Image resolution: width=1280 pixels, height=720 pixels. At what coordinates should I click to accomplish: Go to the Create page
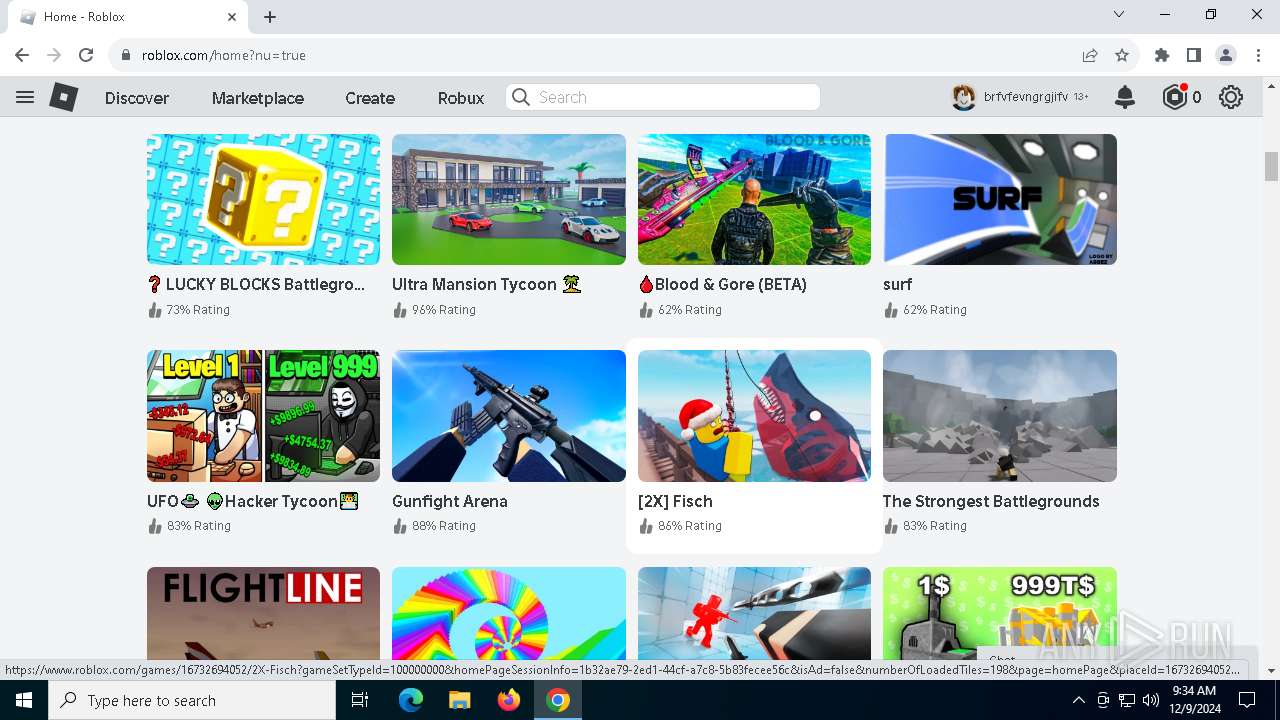coord(370,98)
